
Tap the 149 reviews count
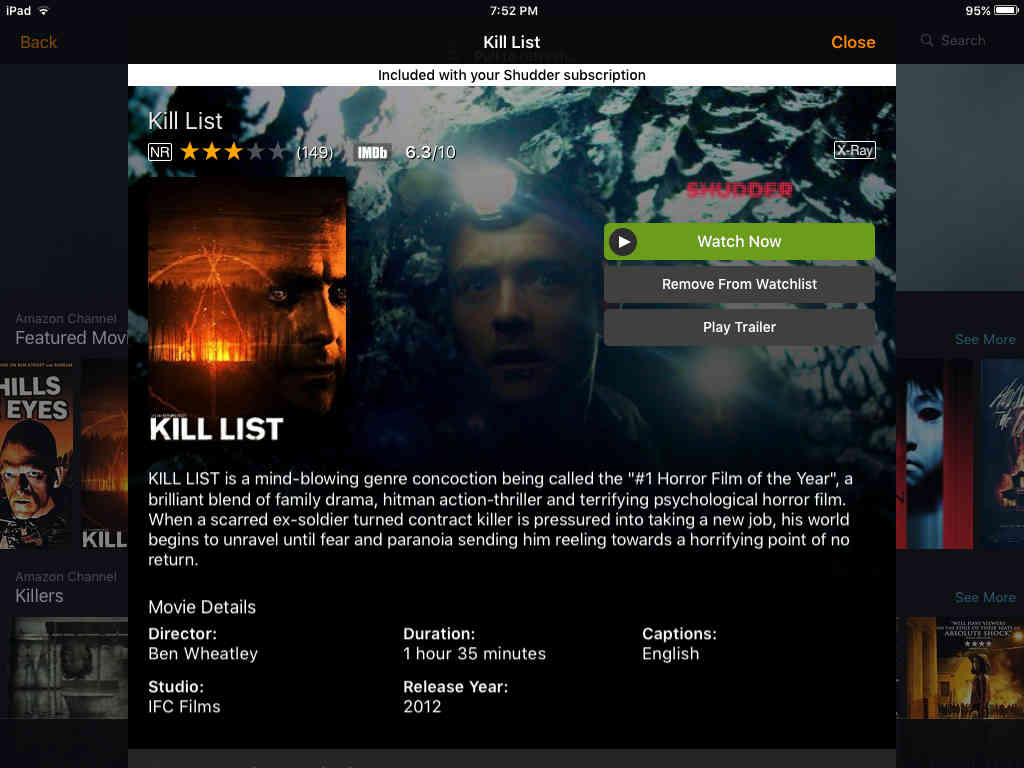click(x=315, y=152)
